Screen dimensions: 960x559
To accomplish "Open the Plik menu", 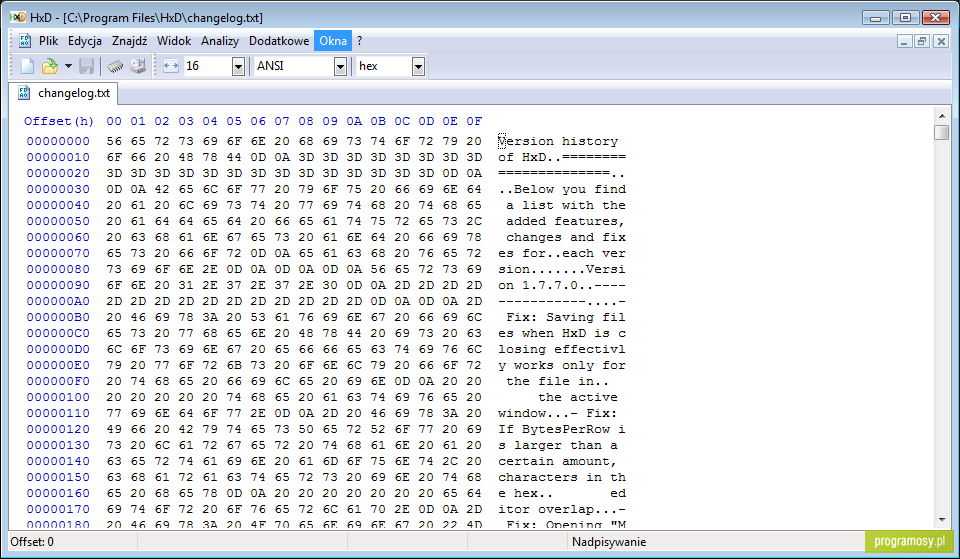I will pos(48,41).
